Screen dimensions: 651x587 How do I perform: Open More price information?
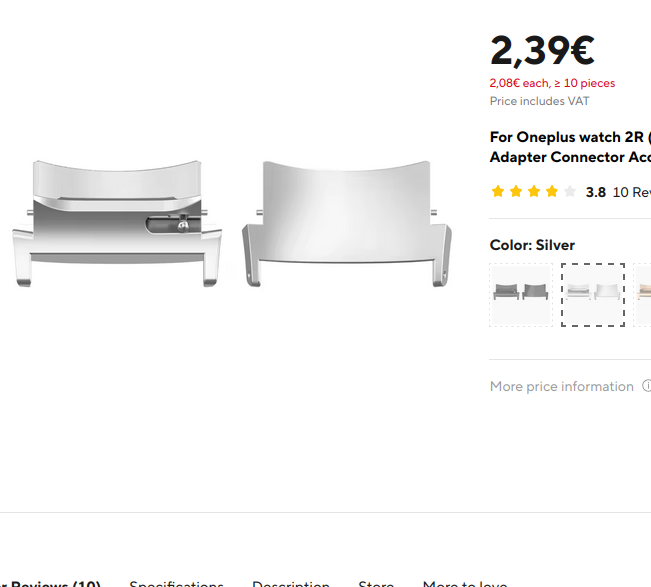(562, 386)
